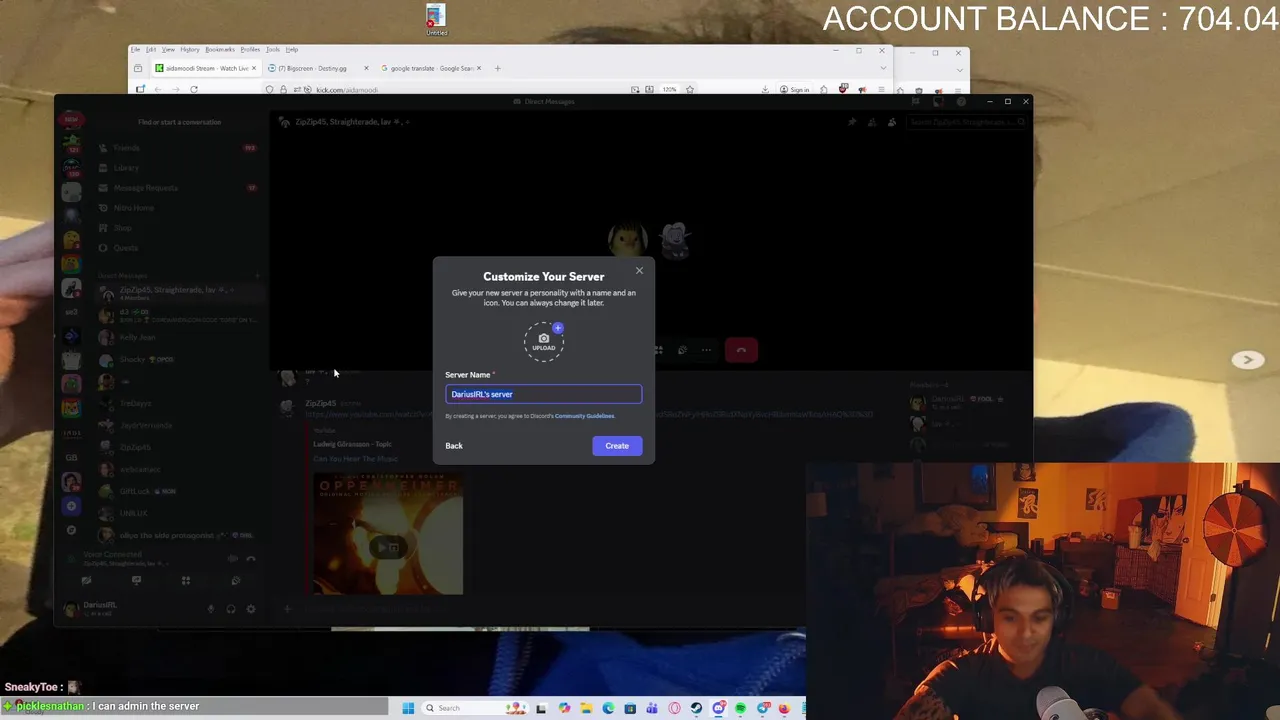
Task: Click Back in Customize Your Server dialog
Action: pyautogui.click(x=454, y=446)
